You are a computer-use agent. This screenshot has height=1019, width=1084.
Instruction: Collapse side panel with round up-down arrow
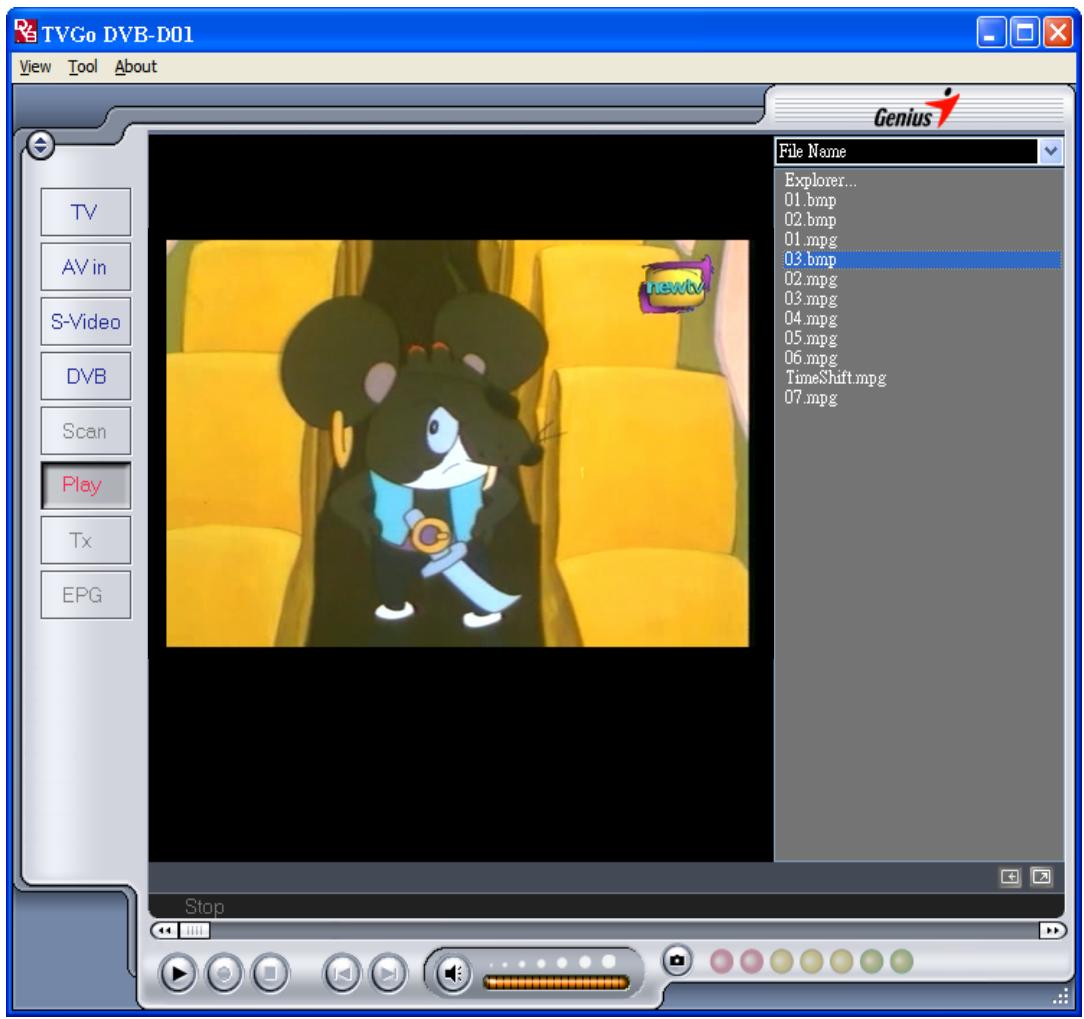[40, 145]
